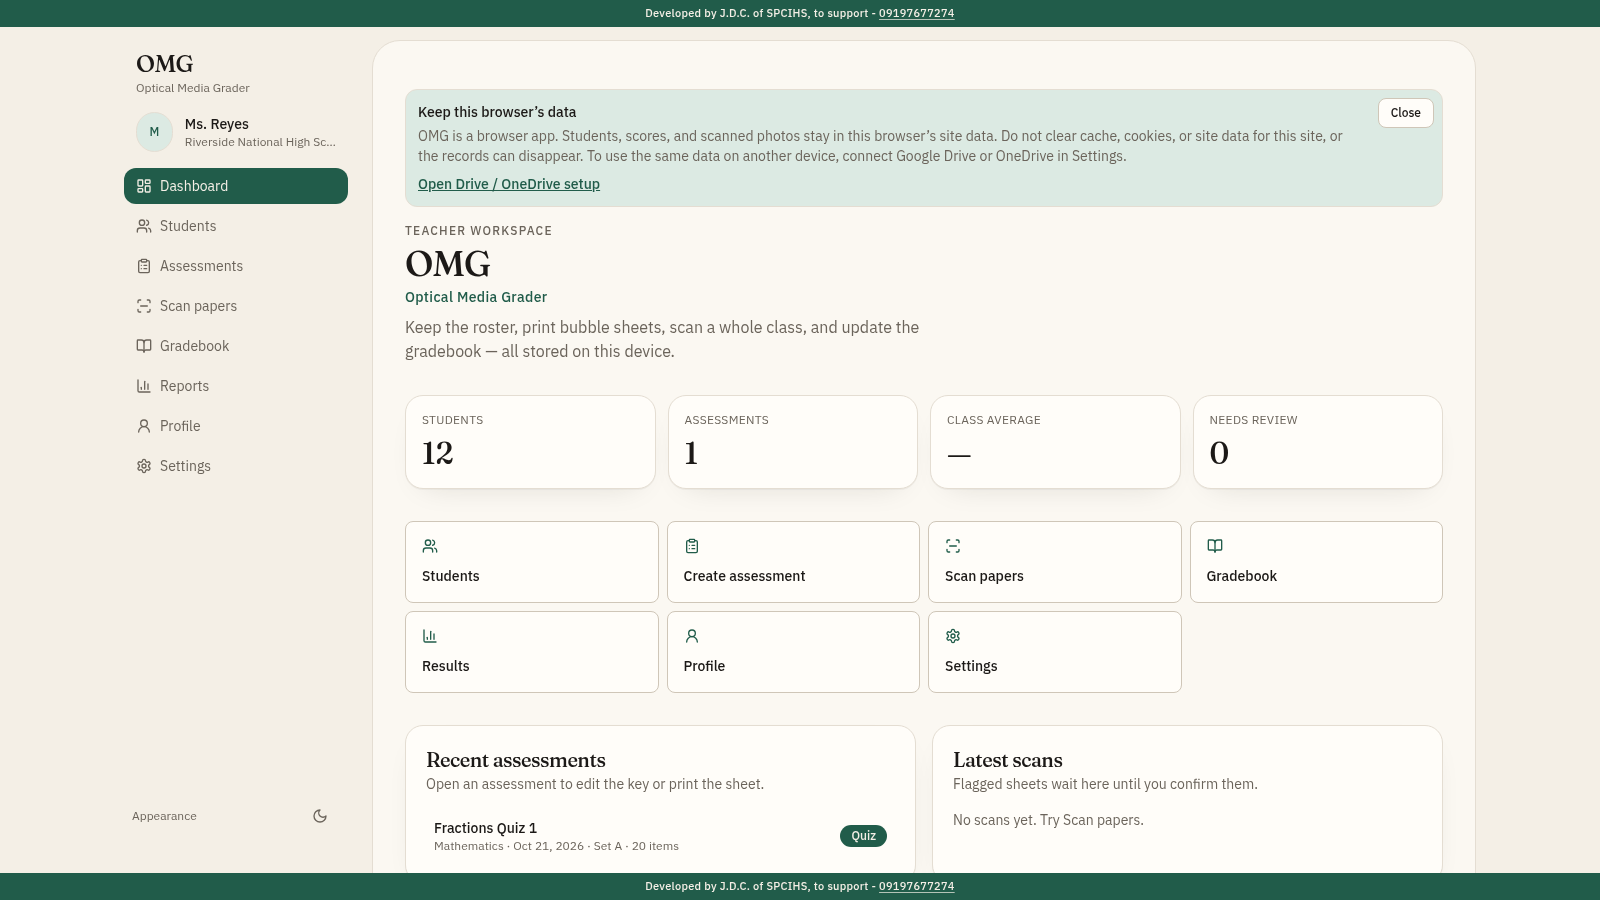Click the Latest scans heading
Viewport: 1600px width, 900px height.
pos(1008,760)
